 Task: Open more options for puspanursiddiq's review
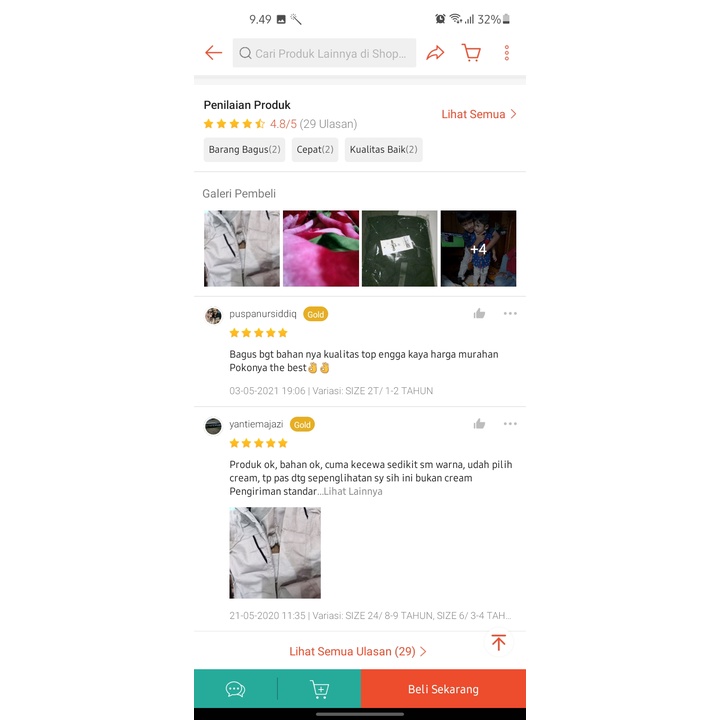coord(510,314)
